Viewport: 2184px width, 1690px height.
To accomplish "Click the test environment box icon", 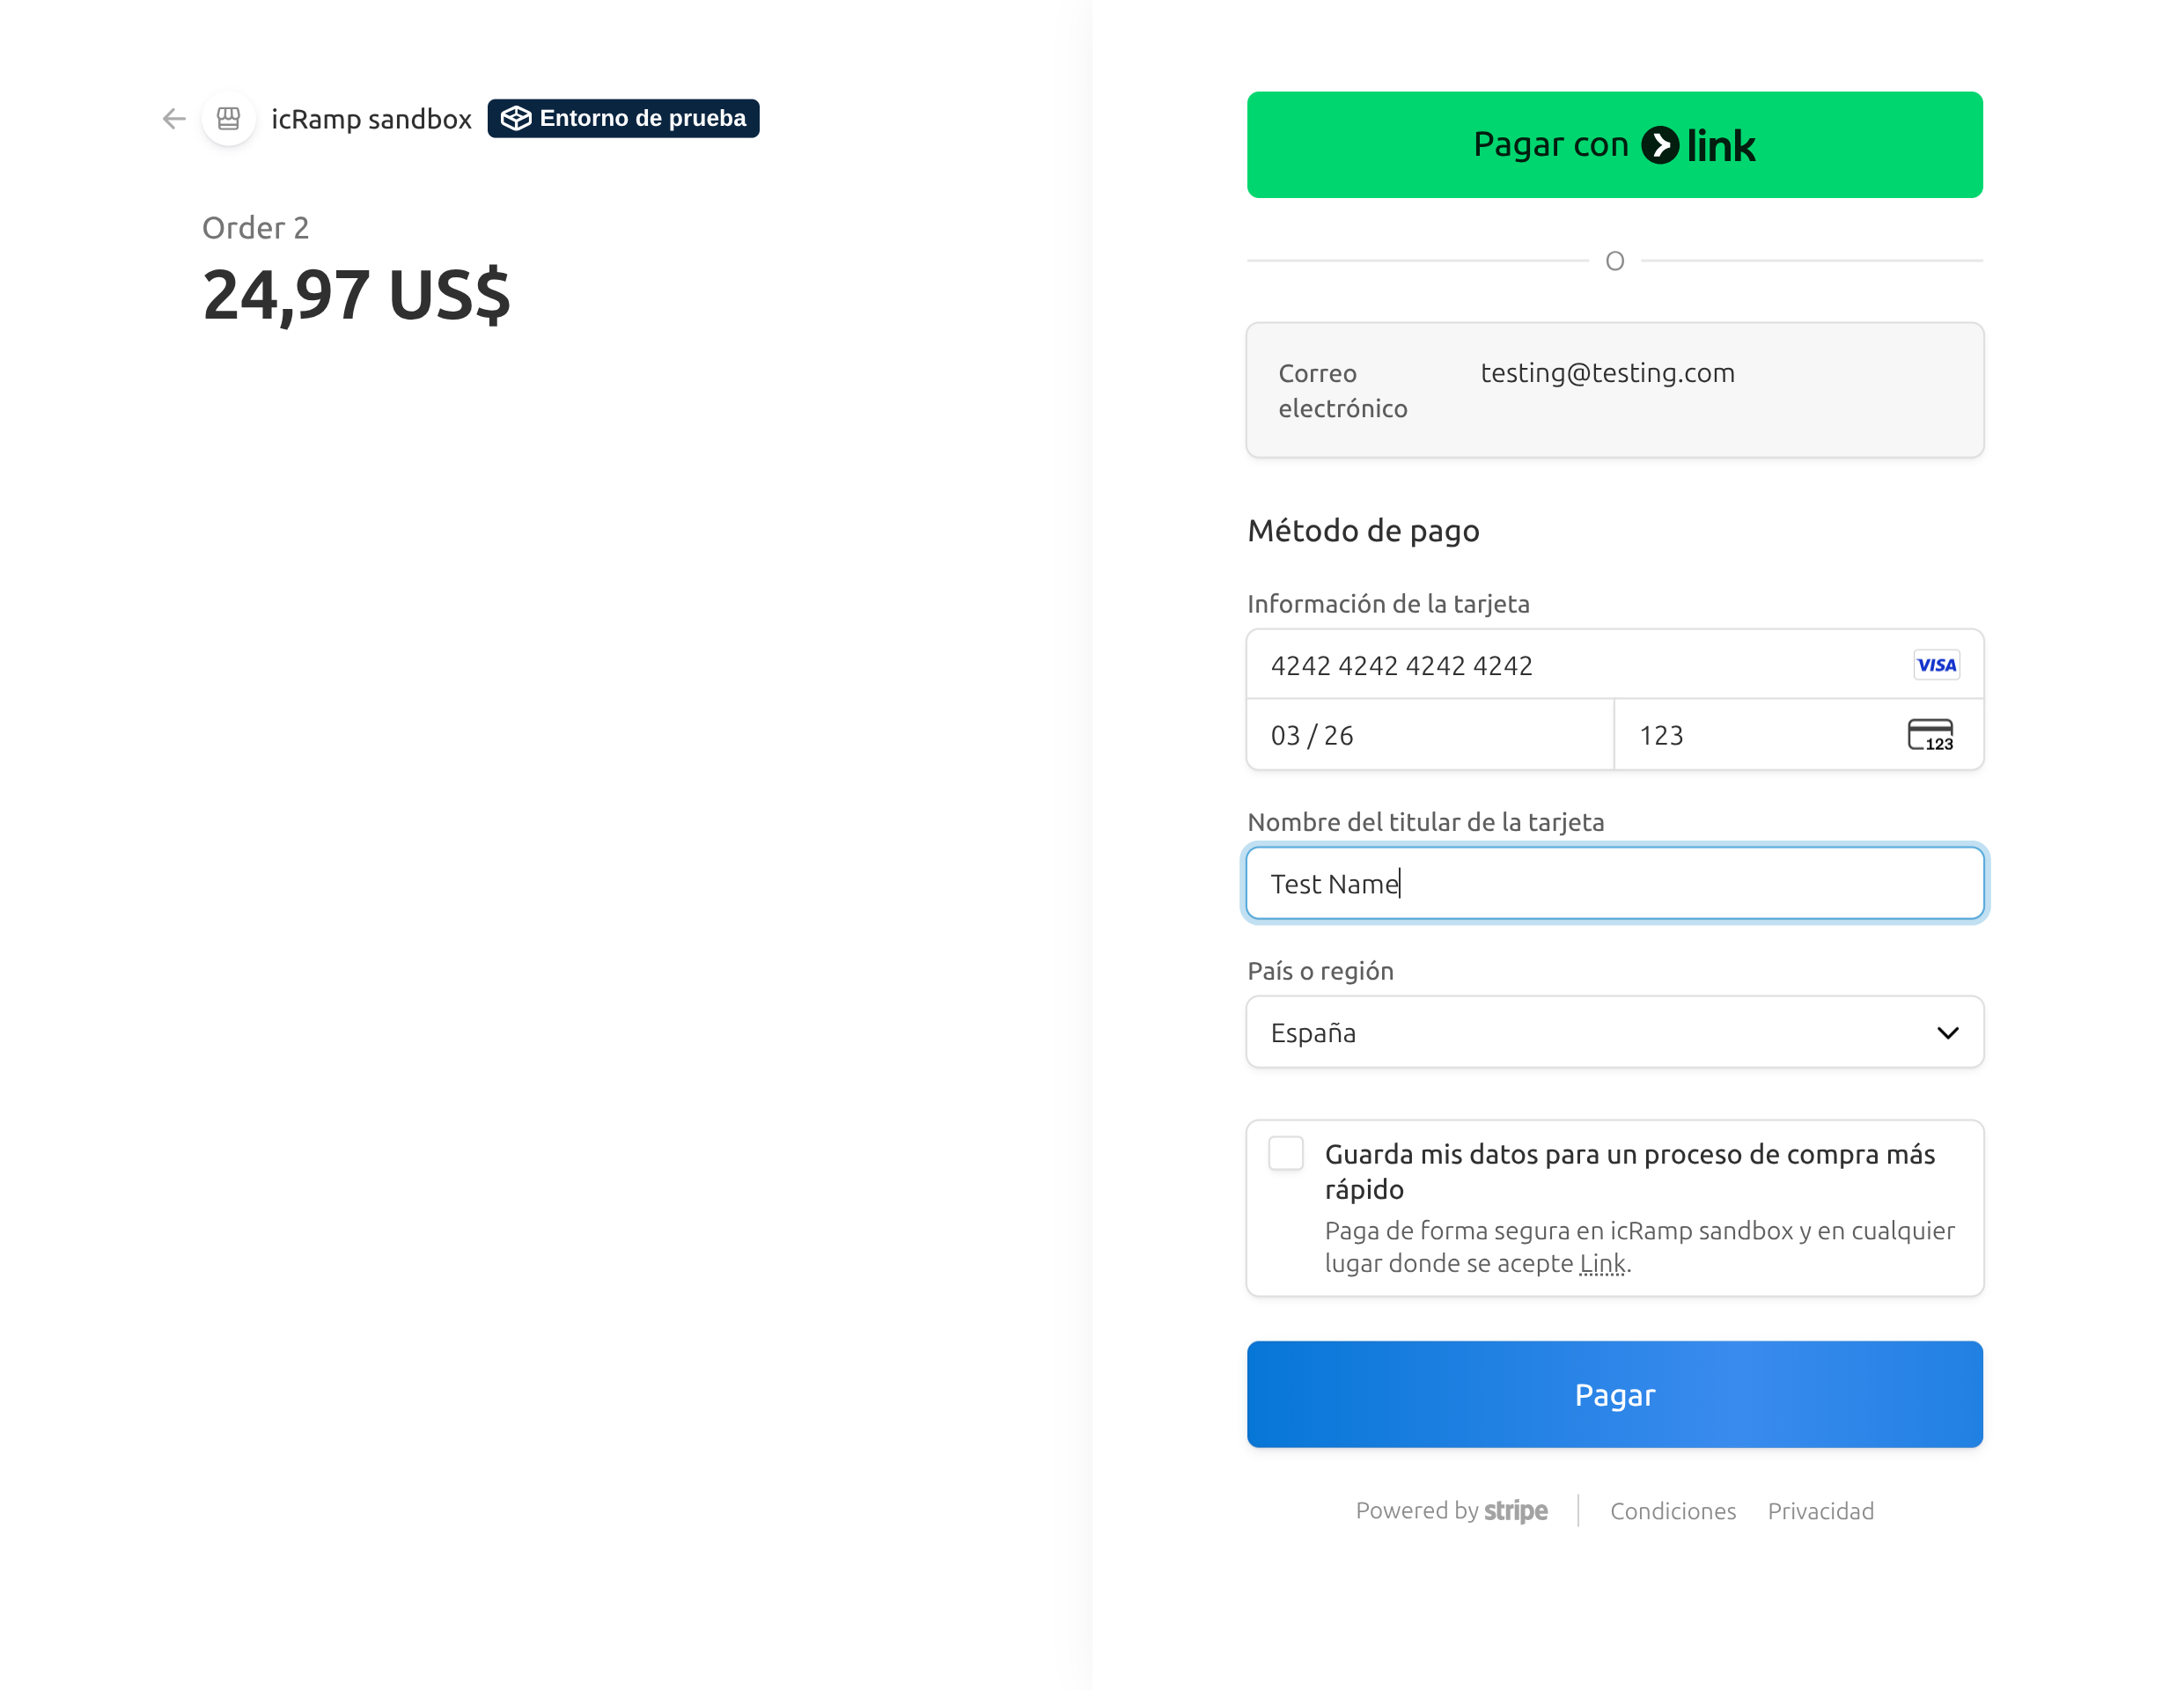I will click(x=516, y=118).
